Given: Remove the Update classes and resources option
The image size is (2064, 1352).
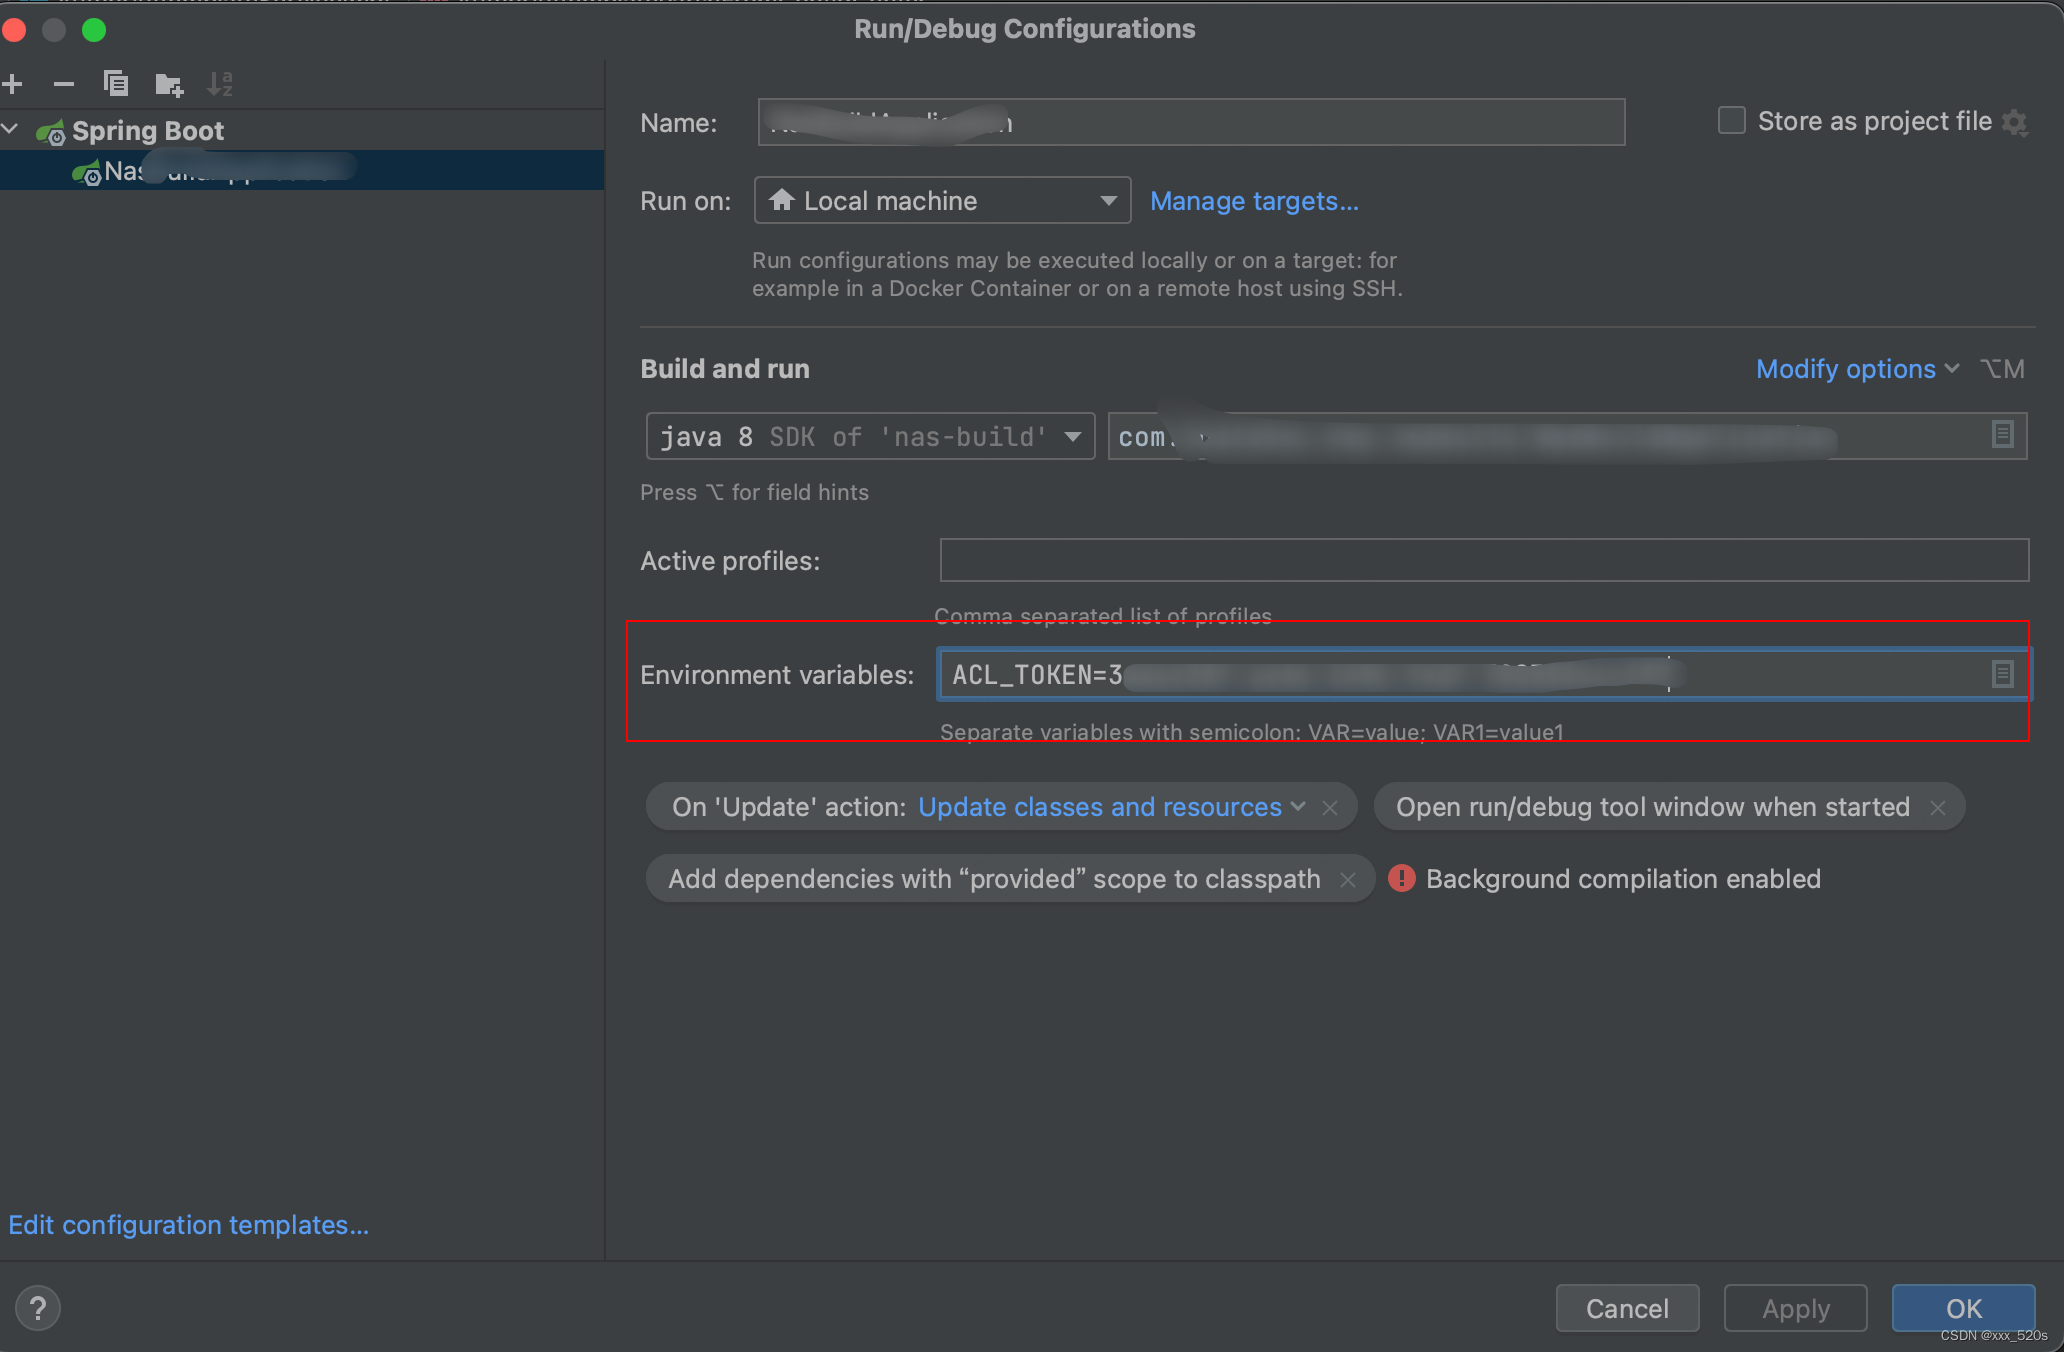Looking at the screenshot, I should click(1330, 807).
